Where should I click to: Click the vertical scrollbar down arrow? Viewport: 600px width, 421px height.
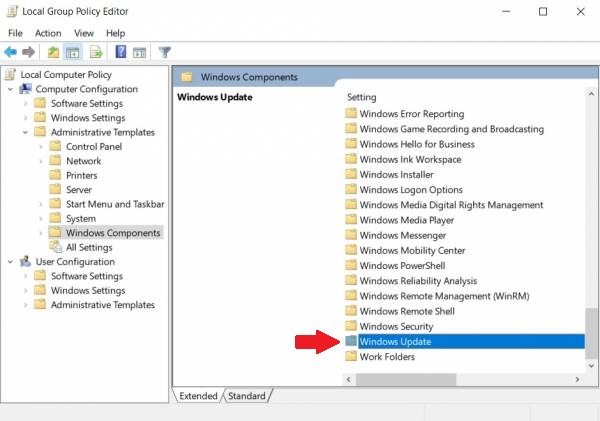point(591,366)
